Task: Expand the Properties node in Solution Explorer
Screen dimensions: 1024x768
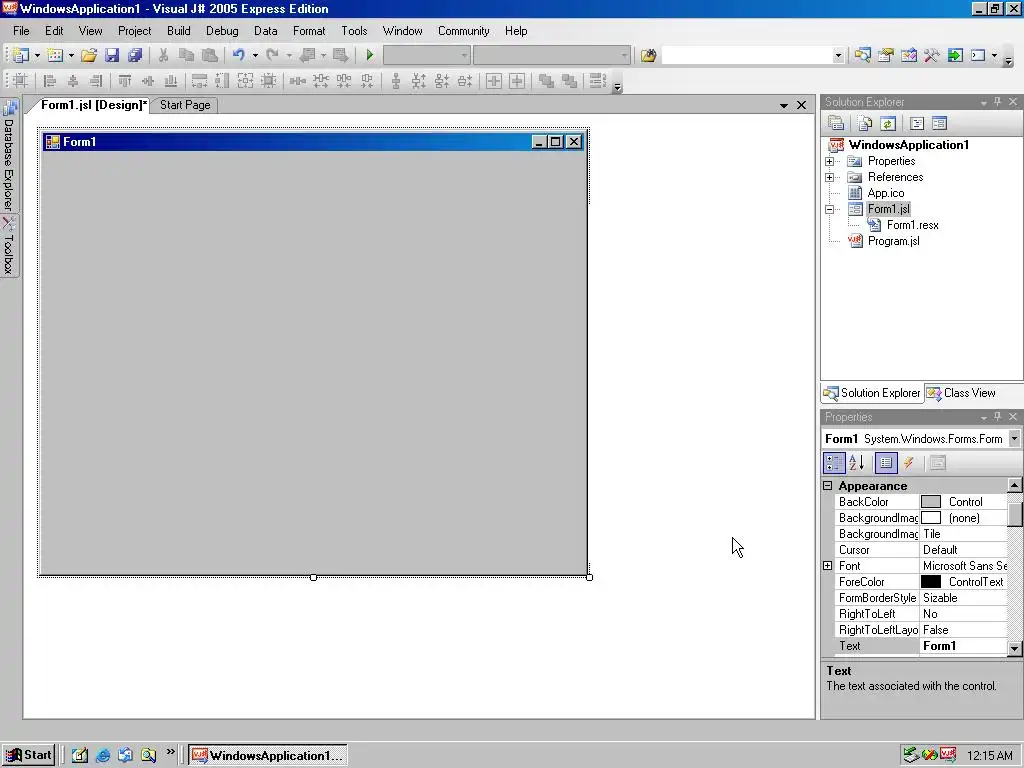Action: tap(829, 161)
